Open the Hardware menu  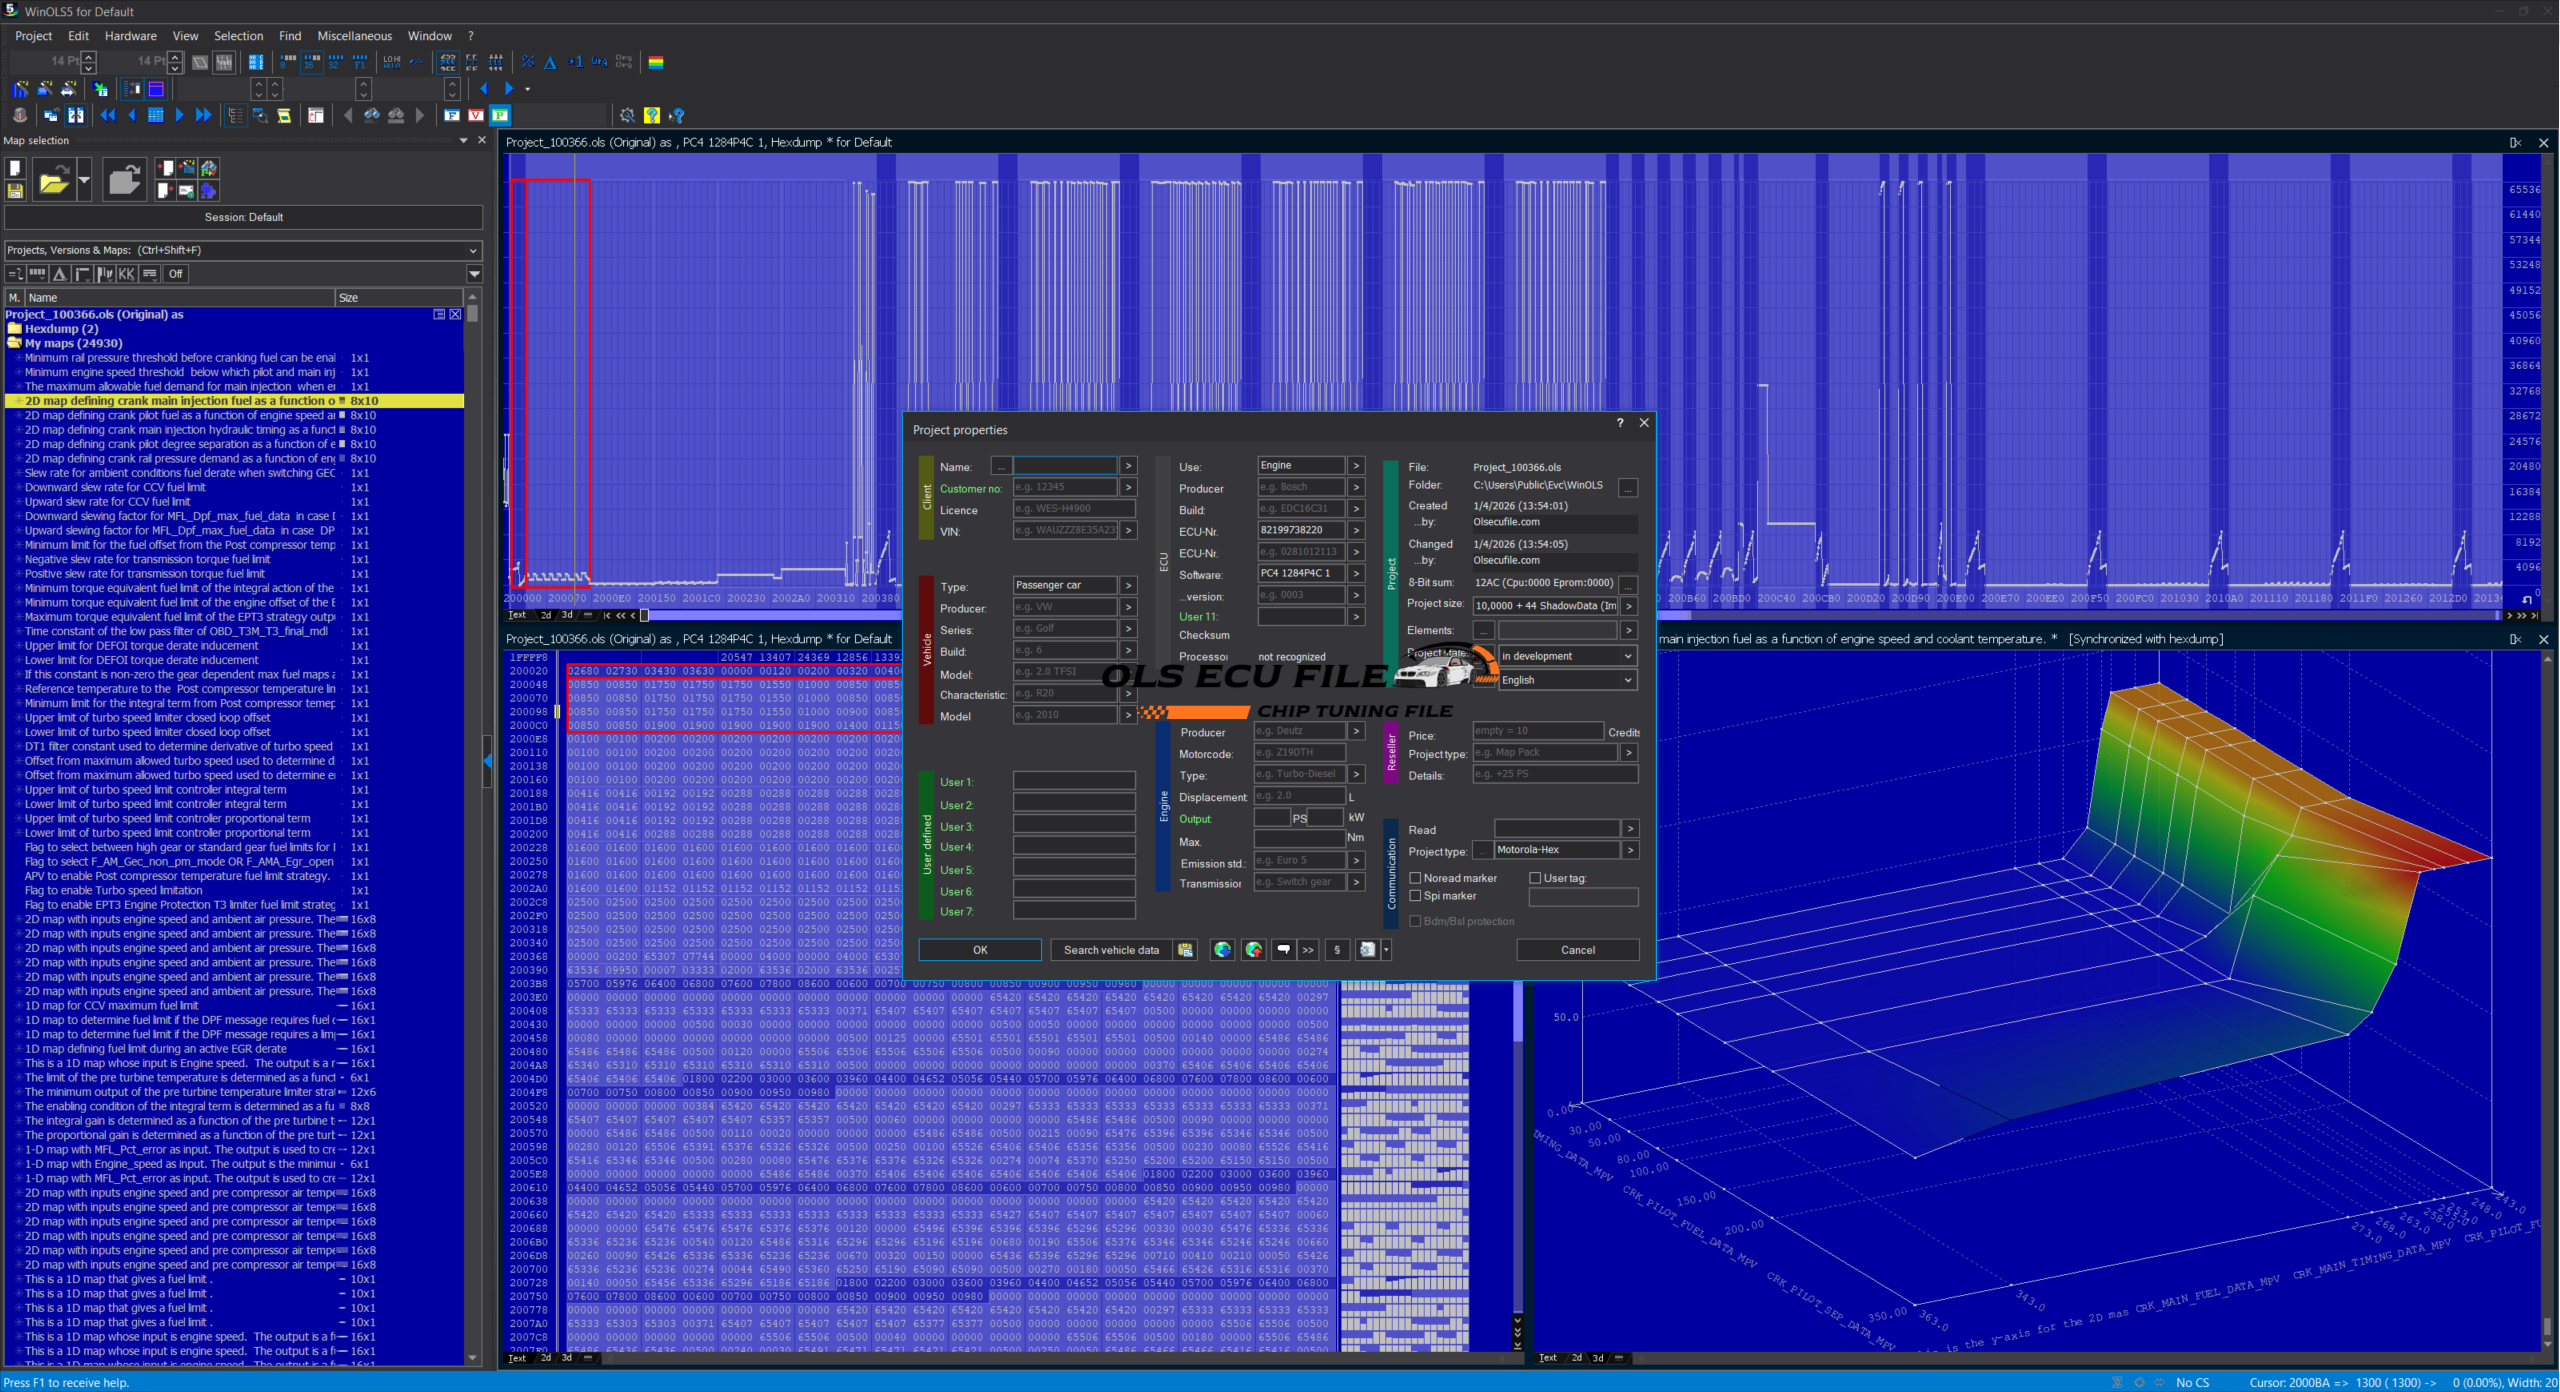pos(130,36)
